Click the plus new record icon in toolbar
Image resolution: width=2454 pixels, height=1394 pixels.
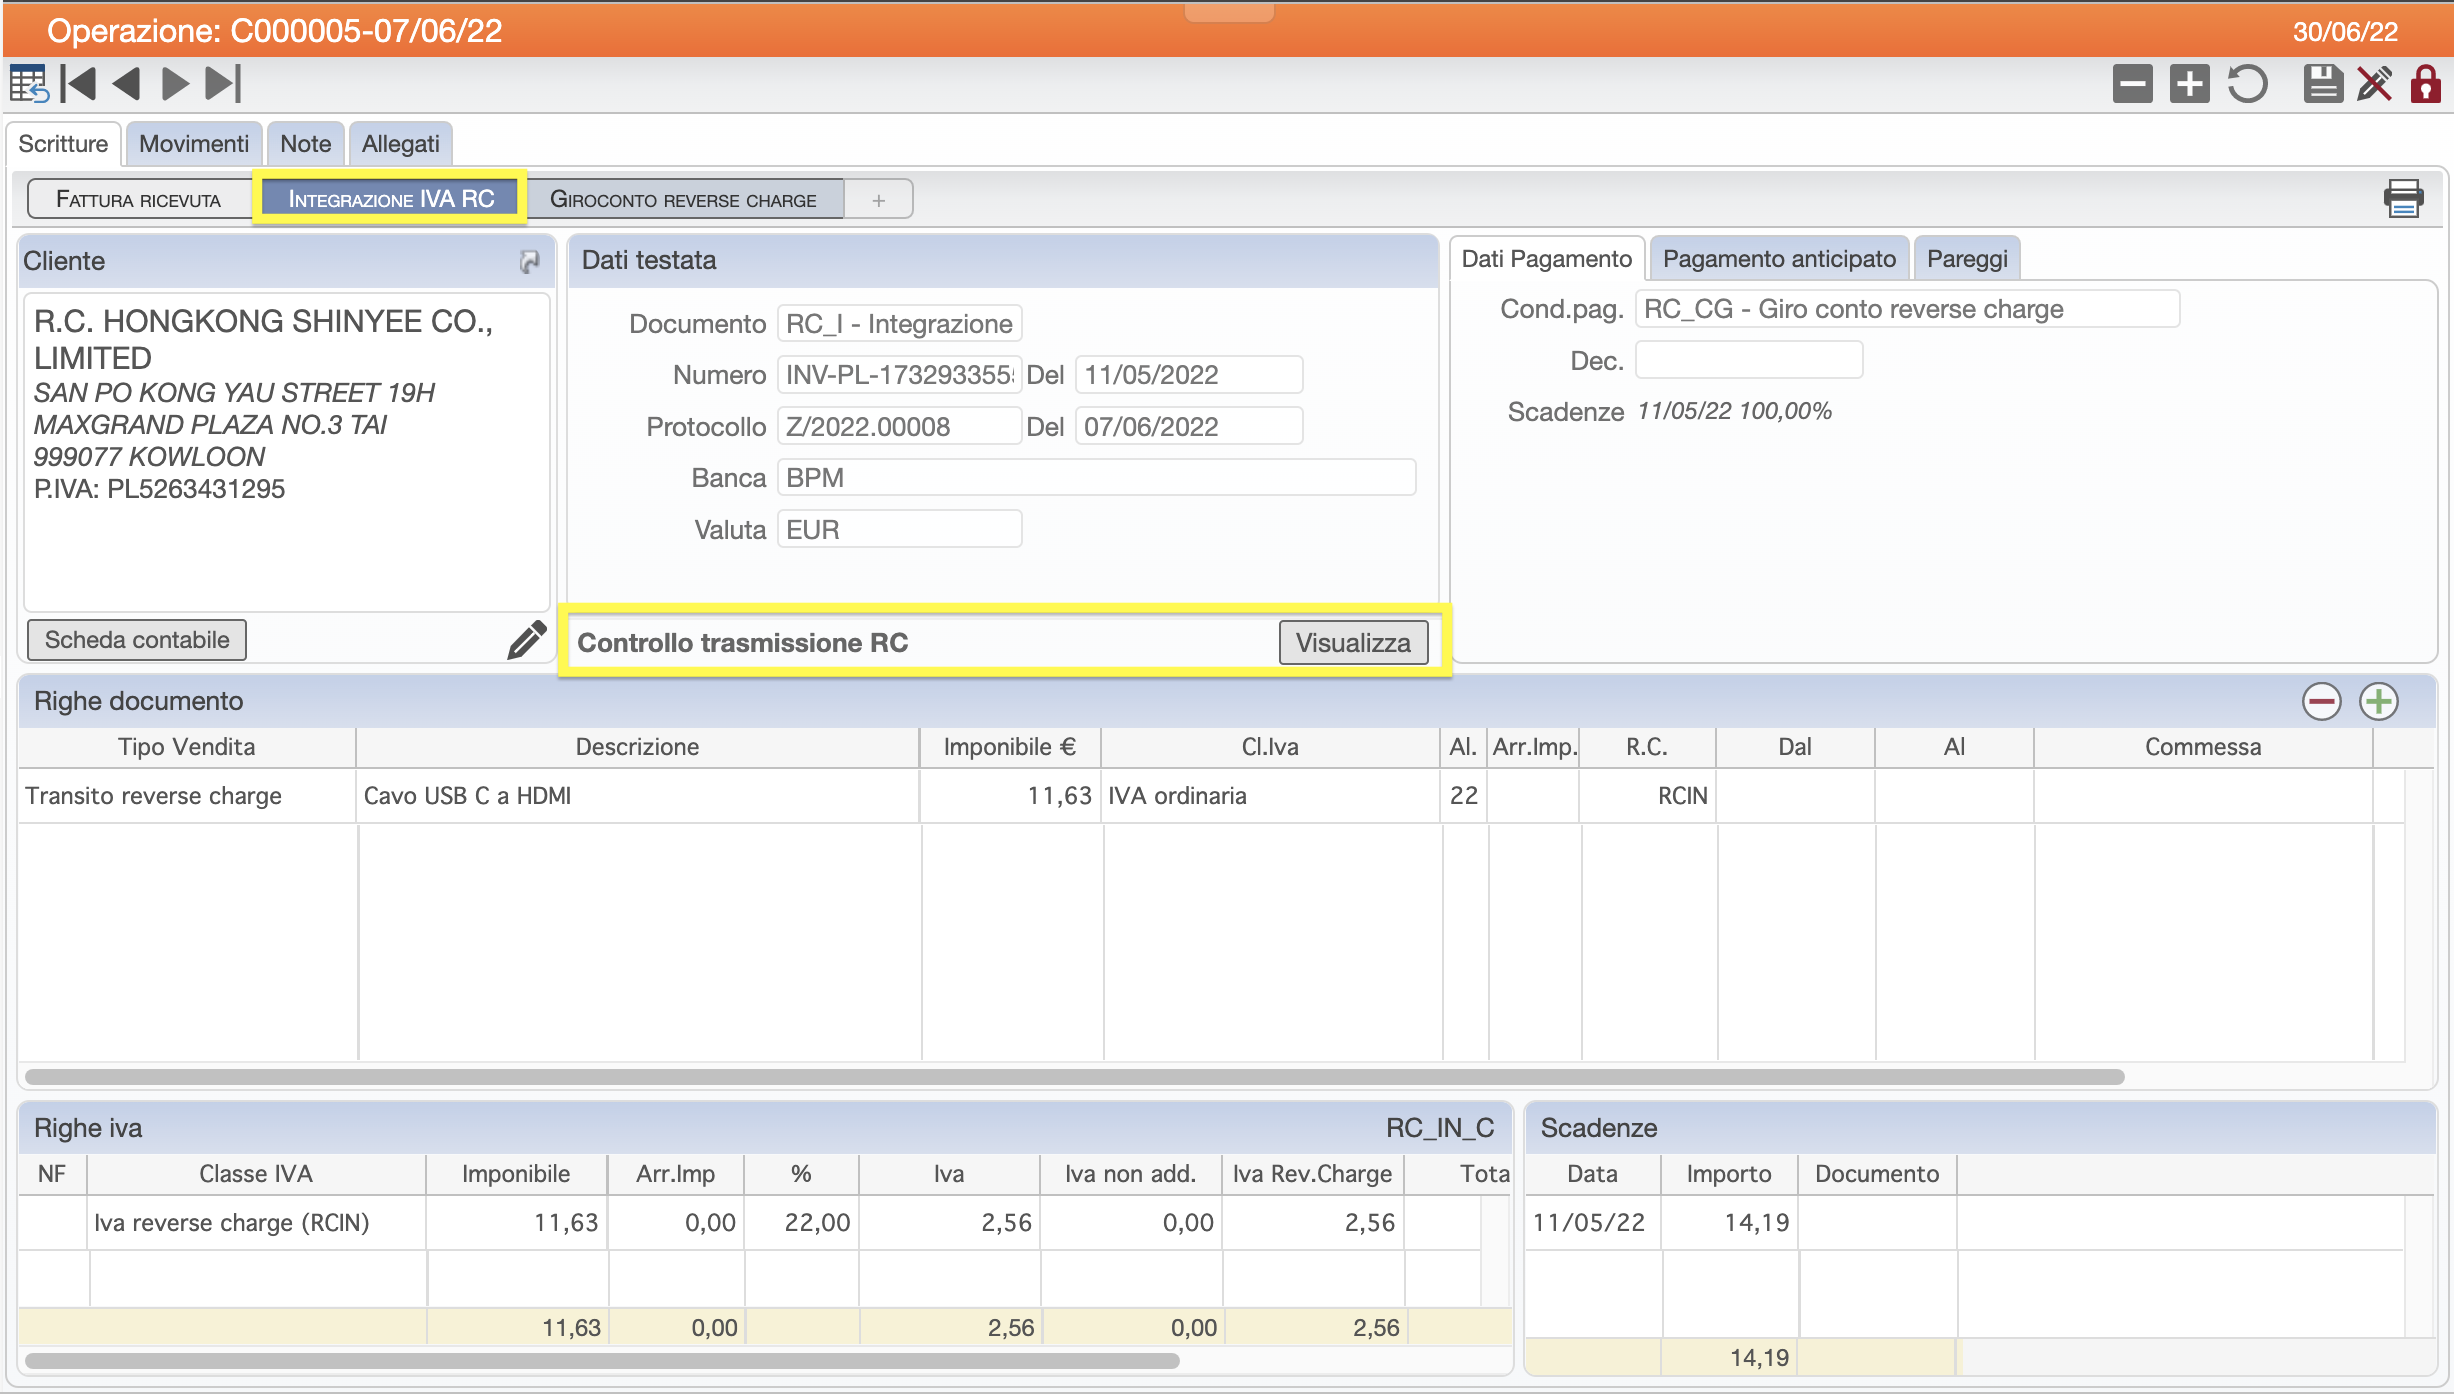coord(2189,84)
